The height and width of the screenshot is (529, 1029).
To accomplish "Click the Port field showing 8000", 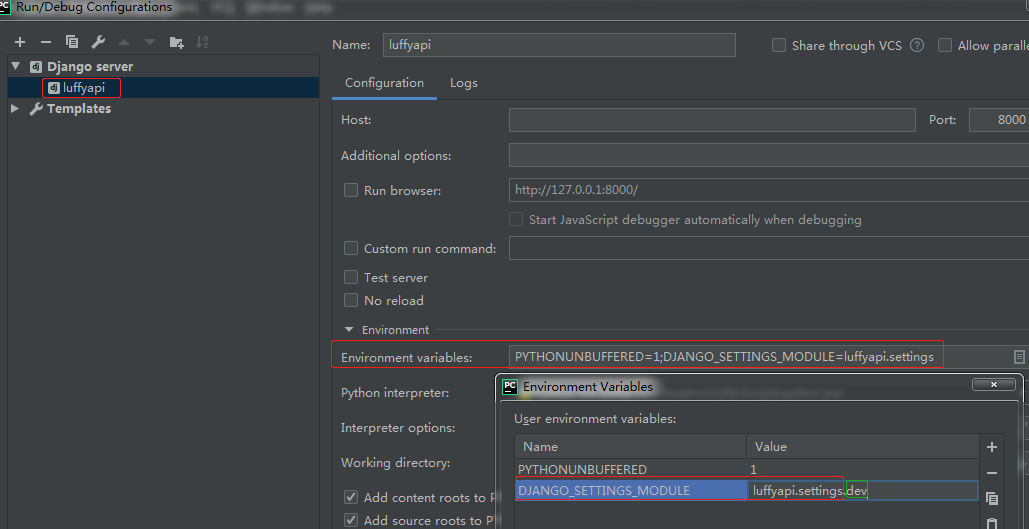I will tap(999, 119).
